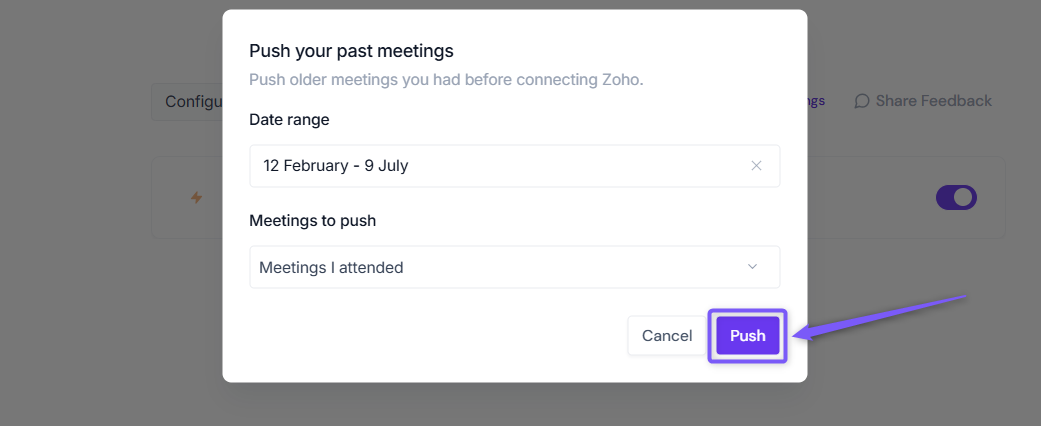
Task: Click the chevron arrow in Meetings dropdown
Action: (x=752, y=267)
